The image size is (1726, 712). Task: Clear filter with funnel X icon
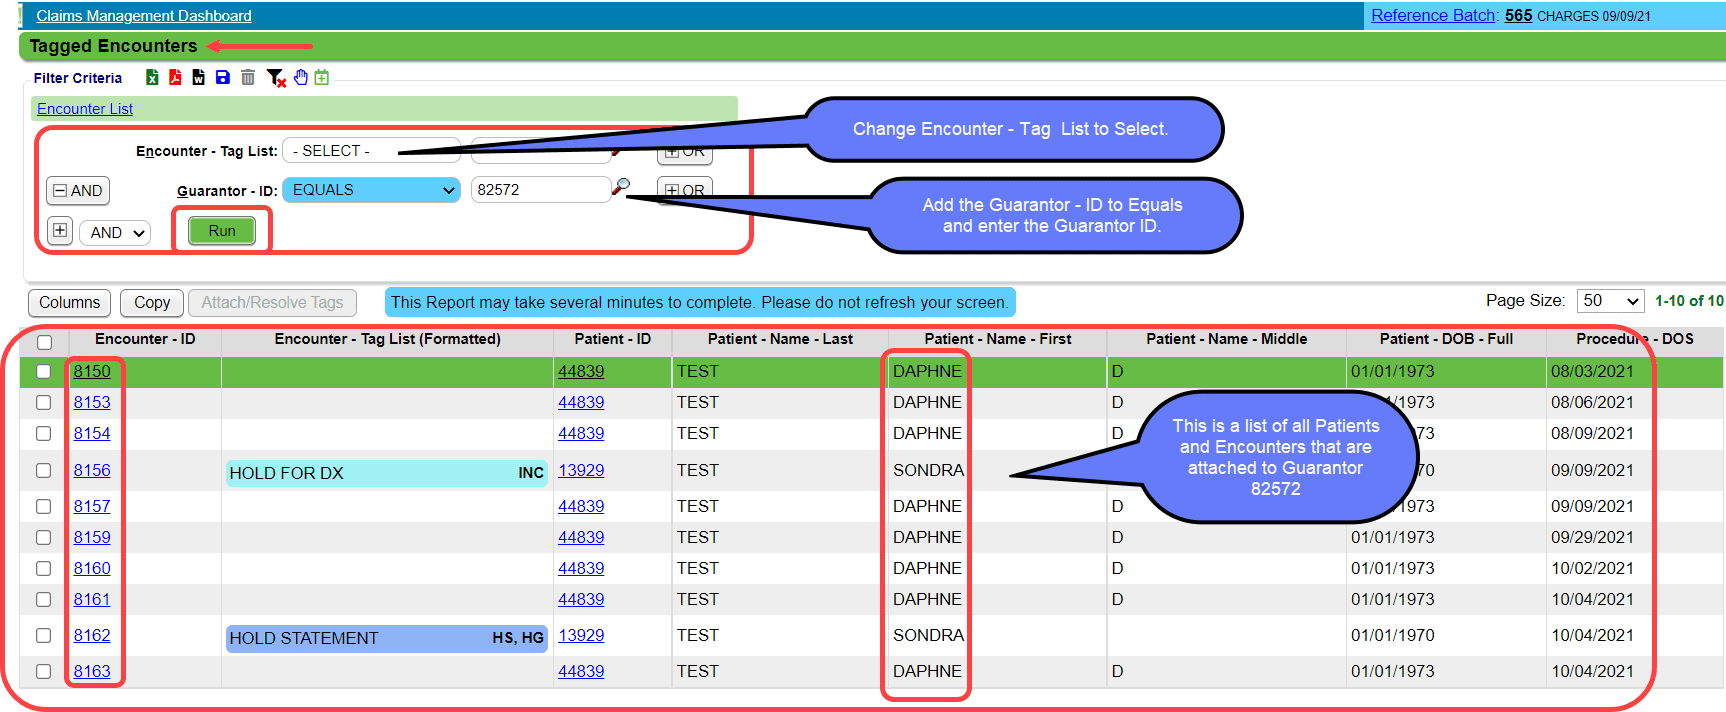[276, 78]
